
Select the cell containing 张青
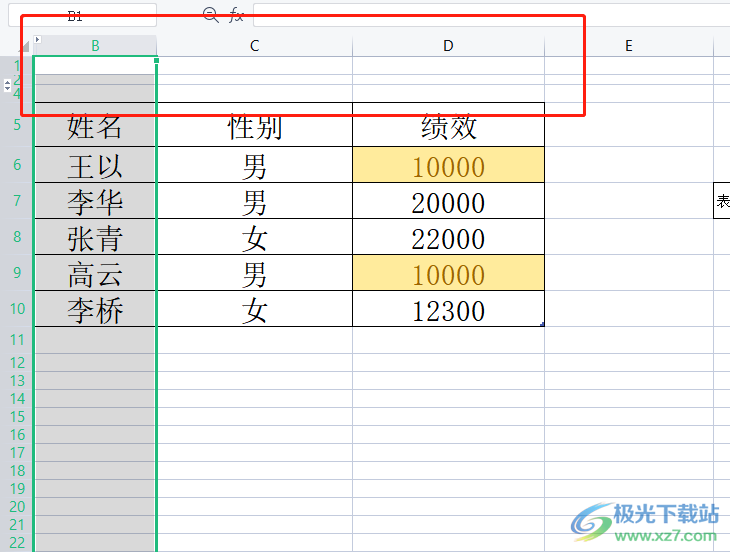[95, 236]
